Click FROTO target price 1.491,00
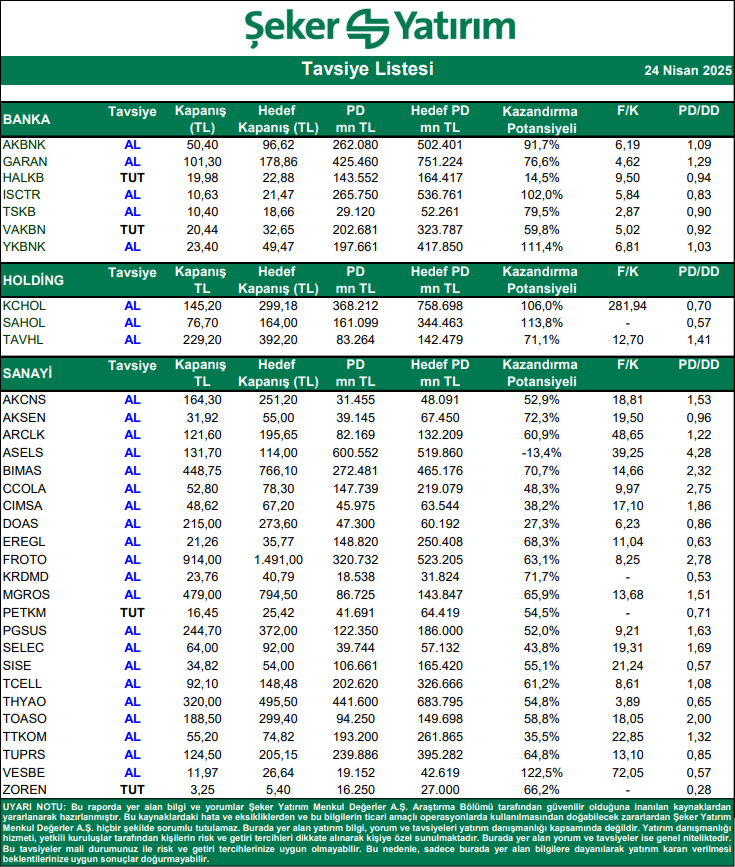The height and width of the screenshot is (867, 735). click(x=278, y=560)
